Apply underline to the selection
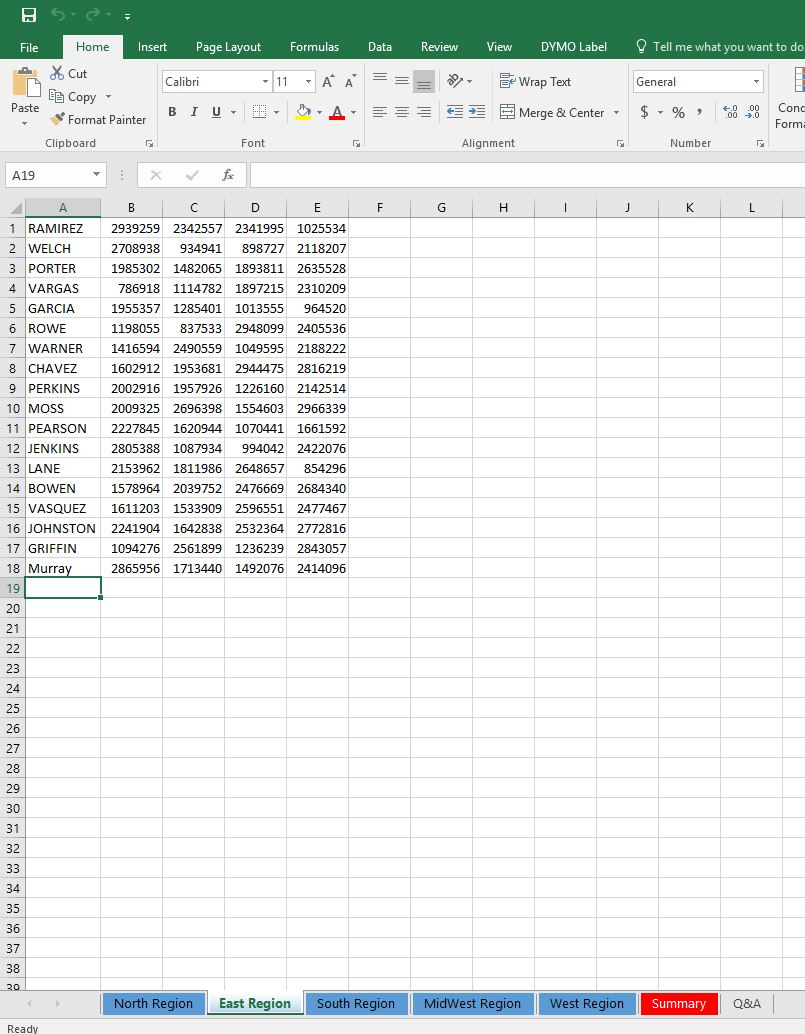Viewport: 805px width, 1034px height. click(216, 111)
